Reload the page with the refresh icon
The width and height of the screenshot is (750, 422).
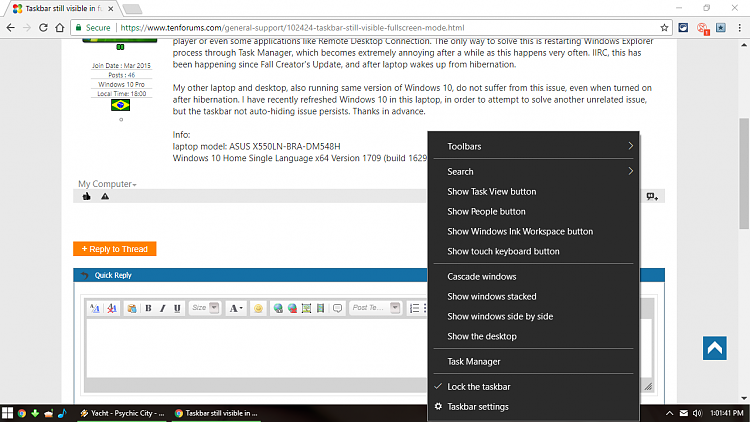pos(43,28)
